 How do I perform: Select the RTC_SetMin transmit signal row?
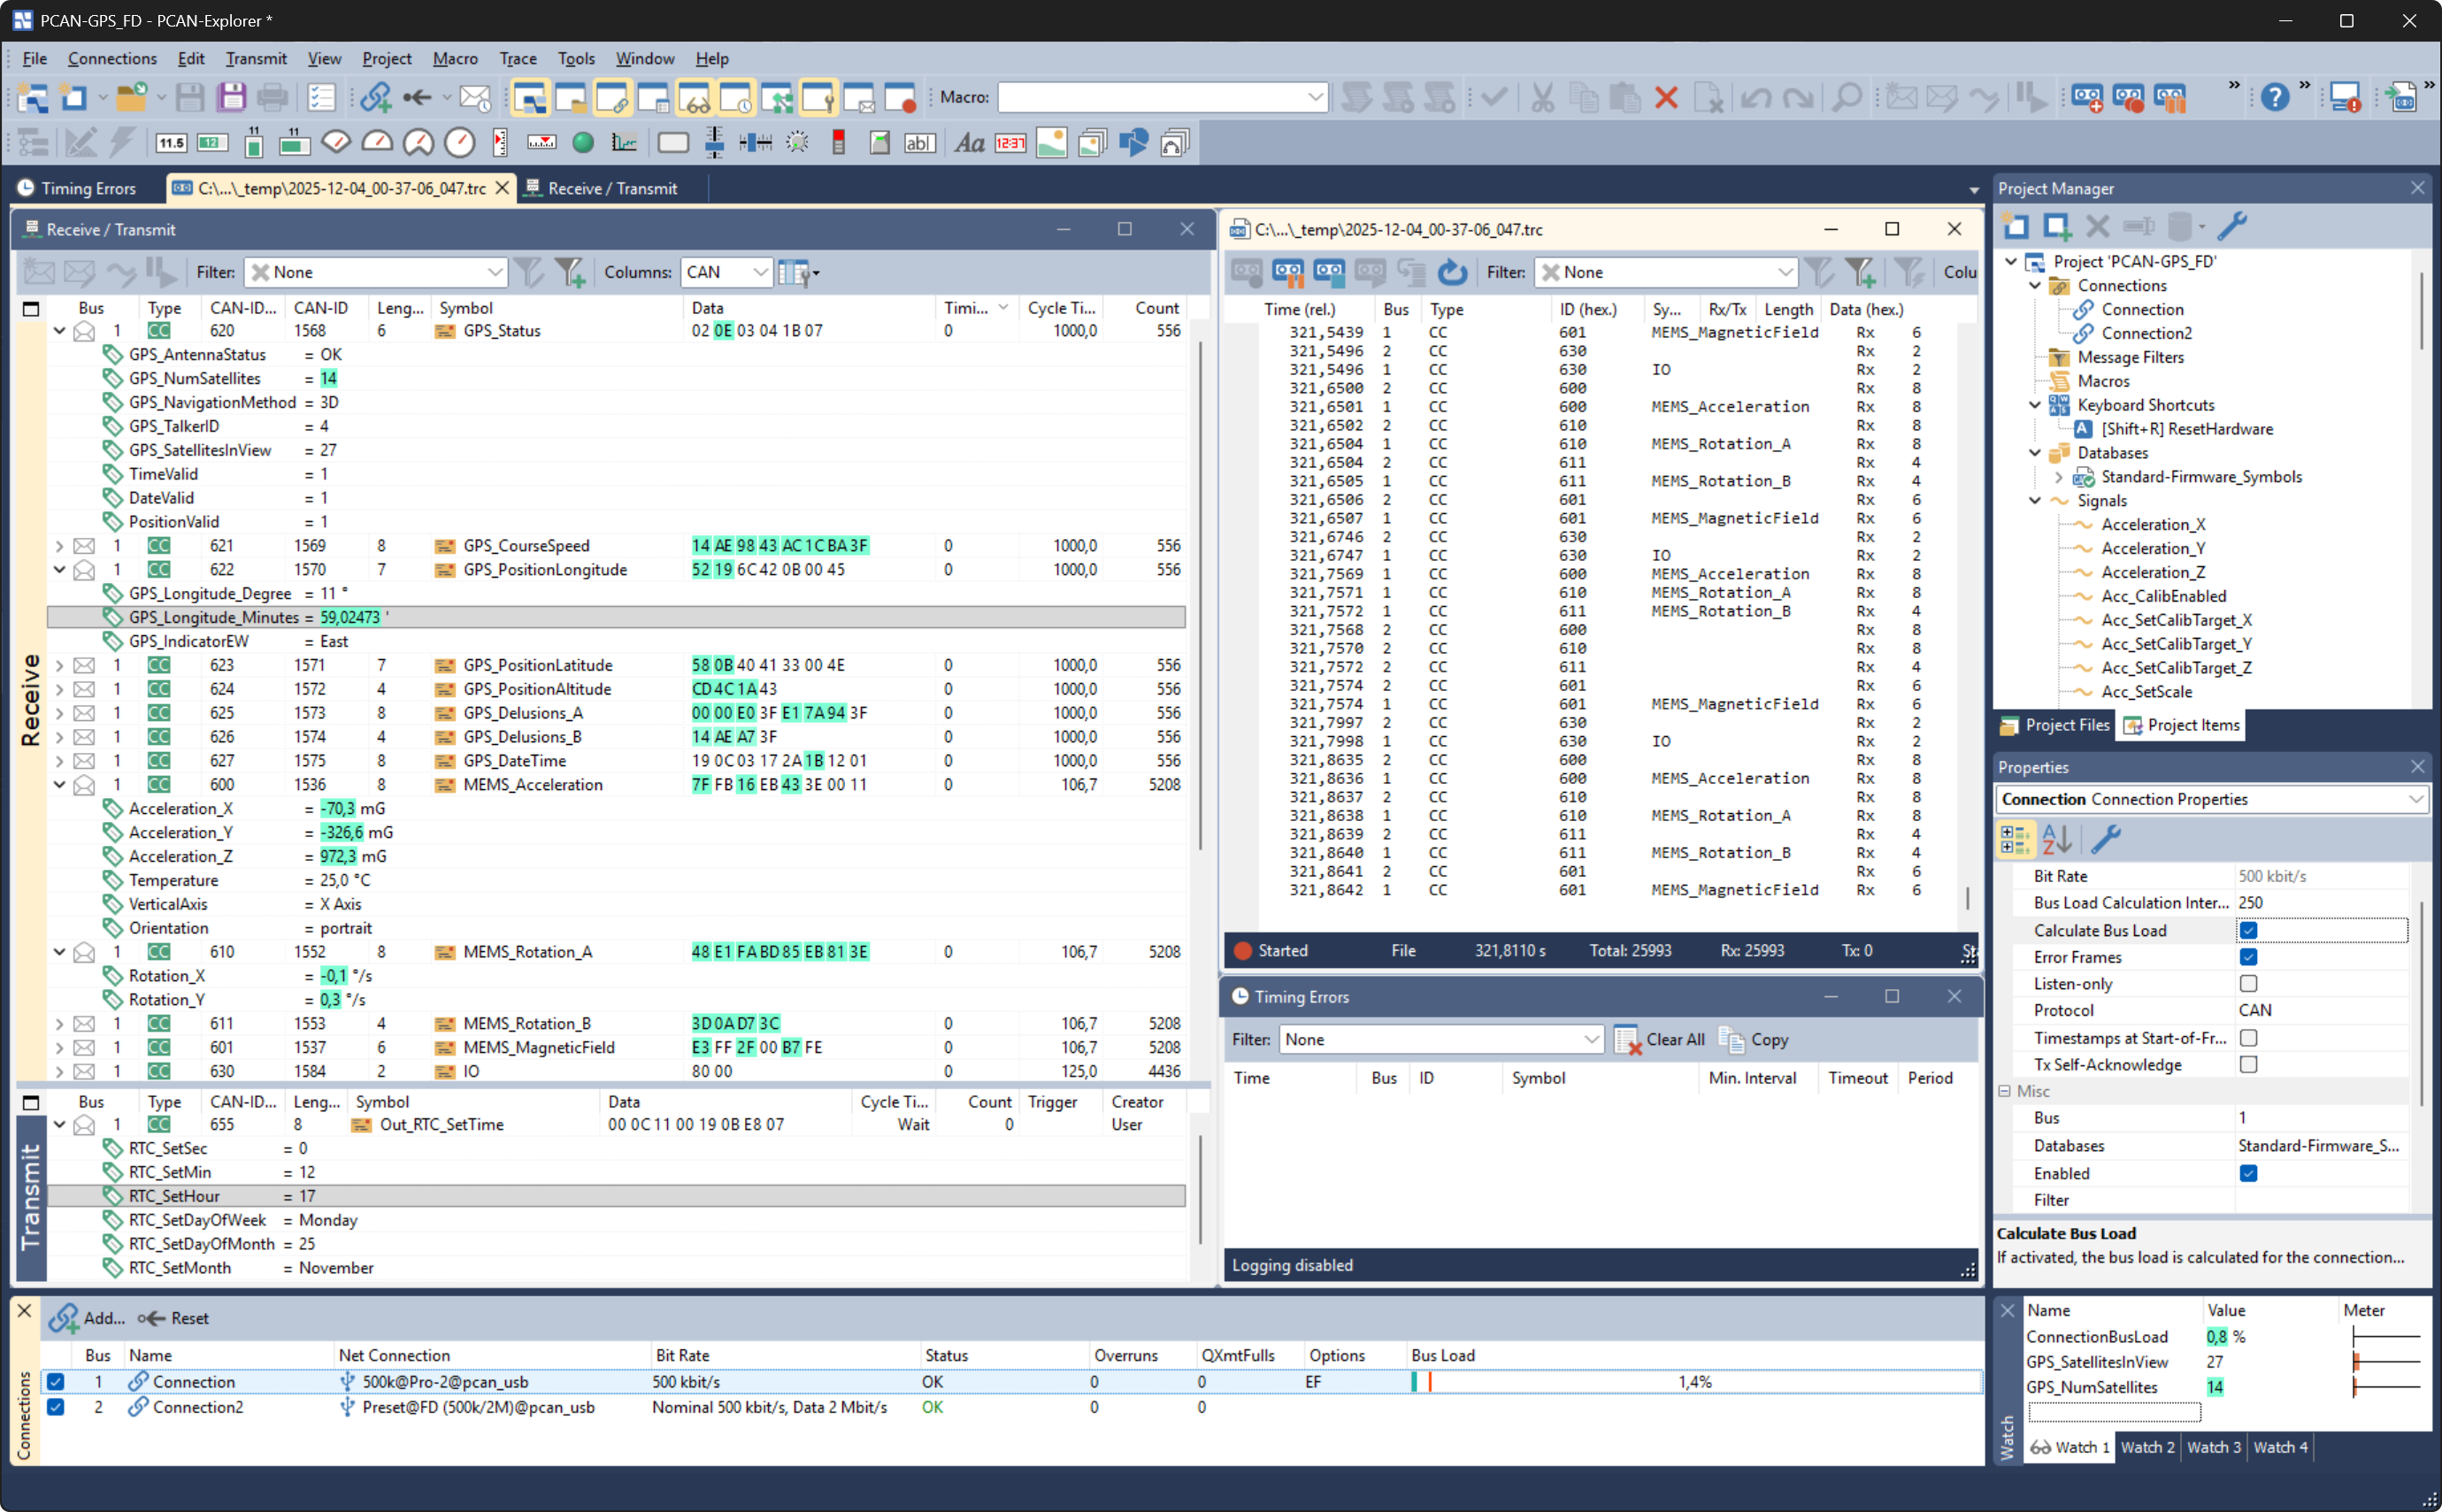pos(616,1172)
